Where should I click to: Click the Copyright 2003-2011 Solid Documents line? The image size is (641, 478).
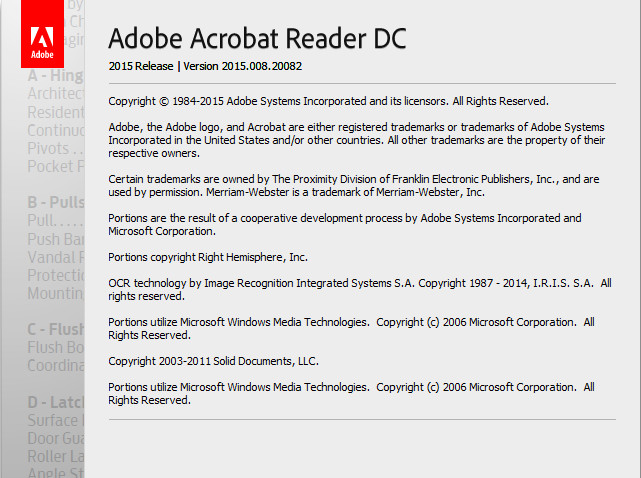point(213,361)
